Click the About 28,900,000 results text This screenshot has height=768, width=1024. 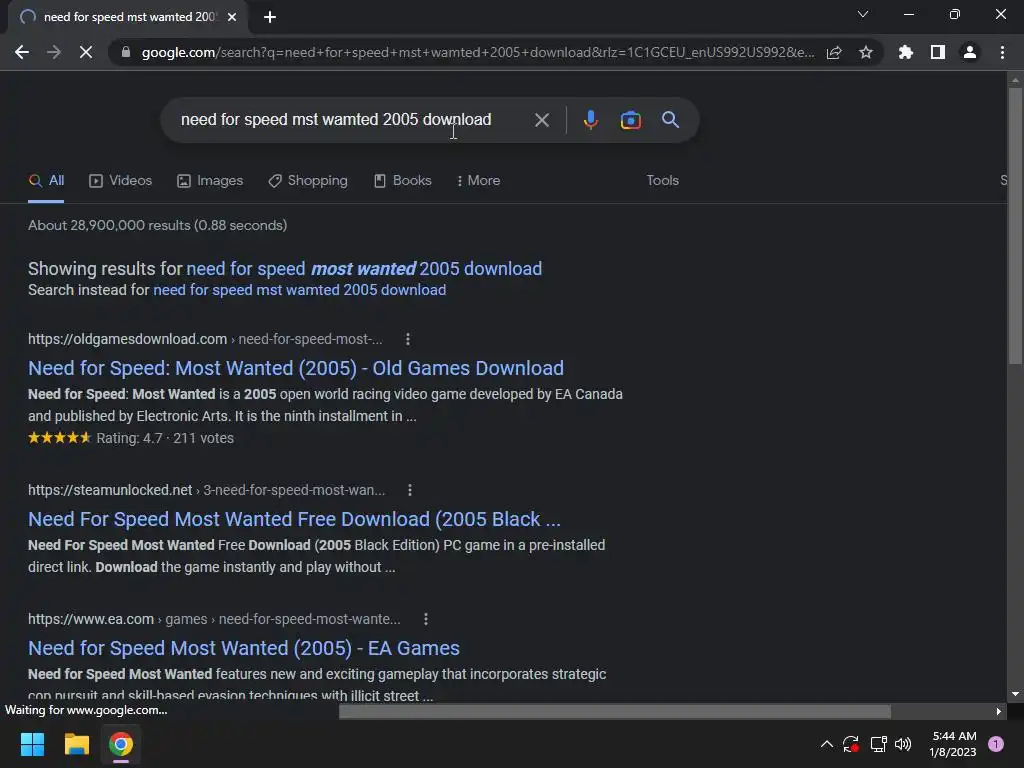tap(157, 225)
